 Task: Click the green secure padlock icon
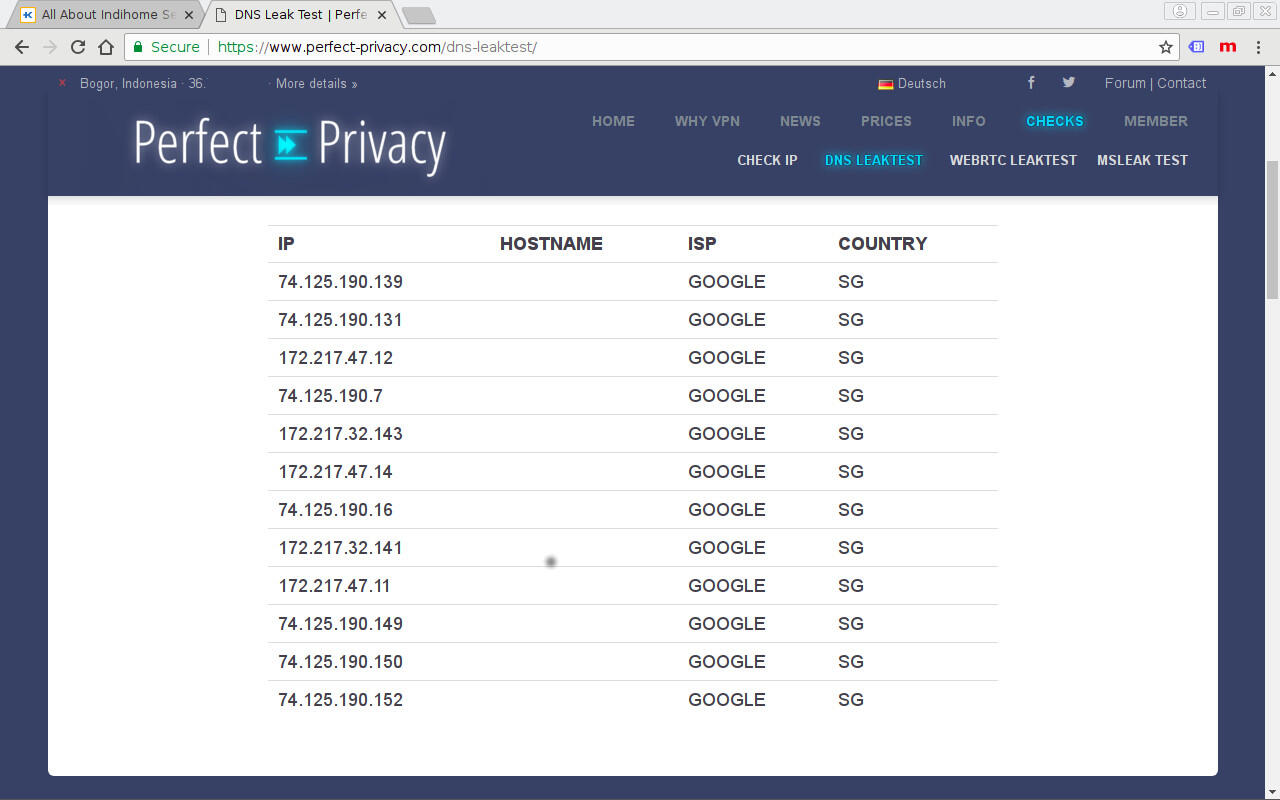[x=138, y=47]
